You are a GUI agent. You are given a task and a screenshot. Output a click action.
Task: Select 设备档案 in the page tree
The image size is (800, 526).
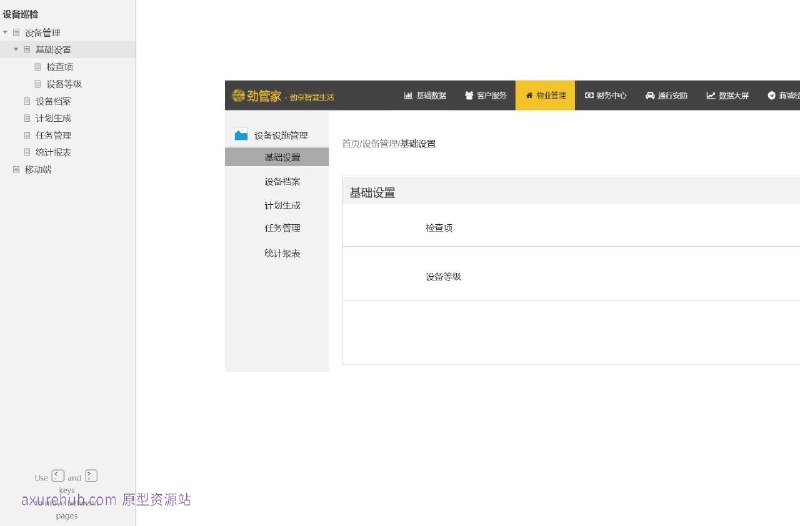(53, 101)
